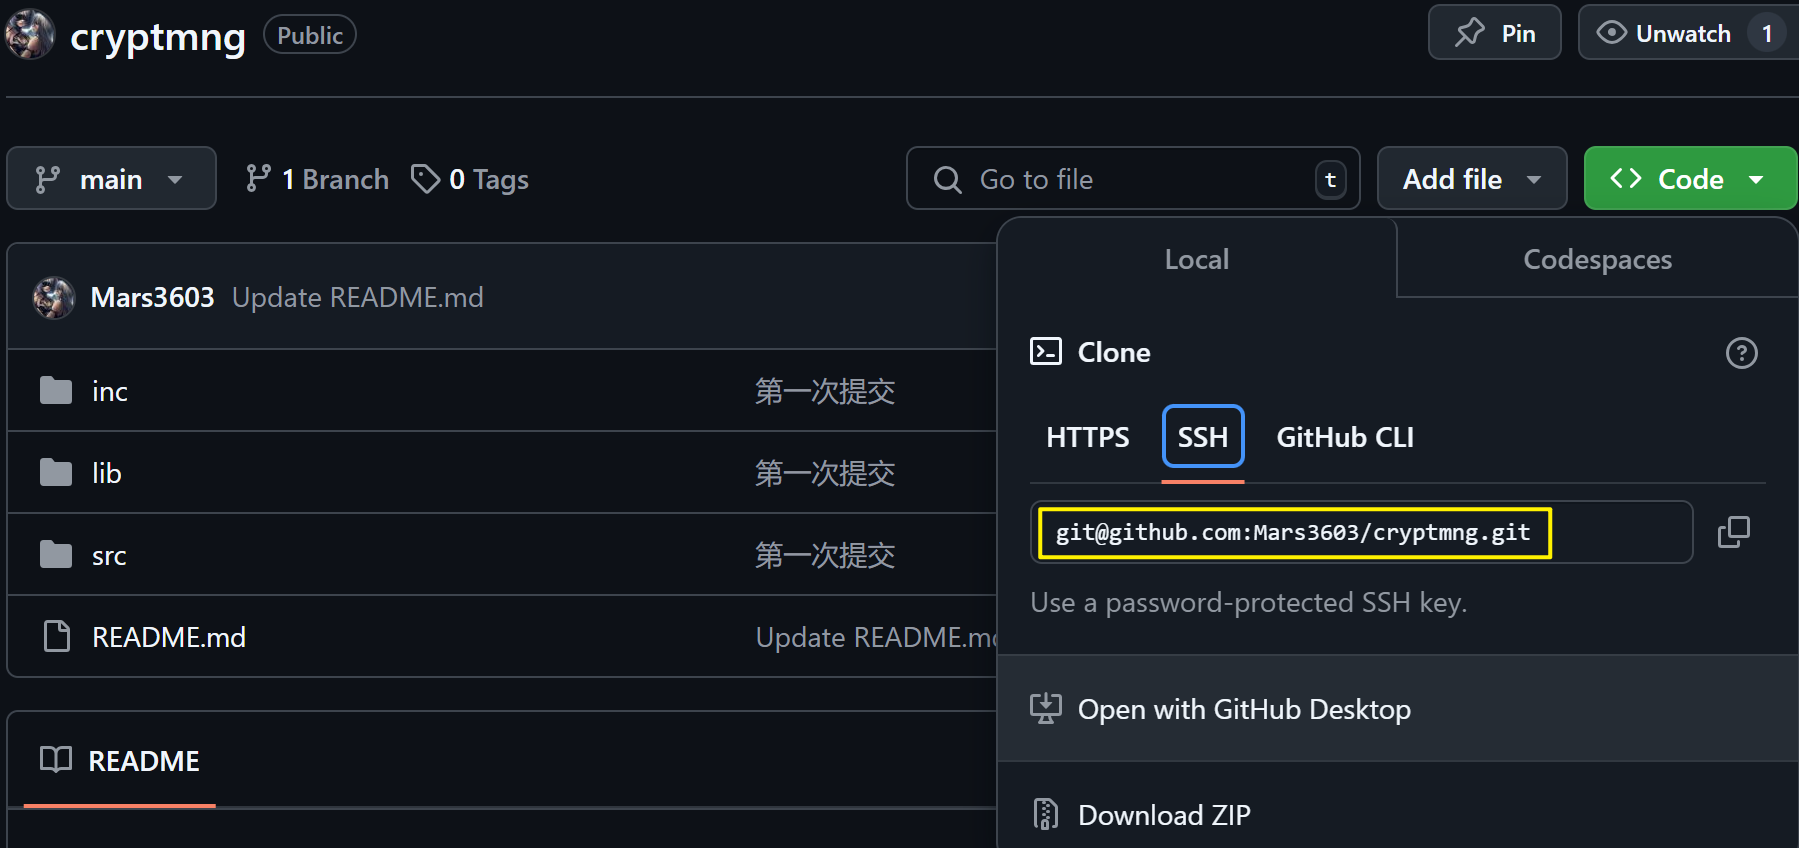Viewport: 1799px width, 848px height.
Task: Click the README.md file icon
Action: (57, 636)
